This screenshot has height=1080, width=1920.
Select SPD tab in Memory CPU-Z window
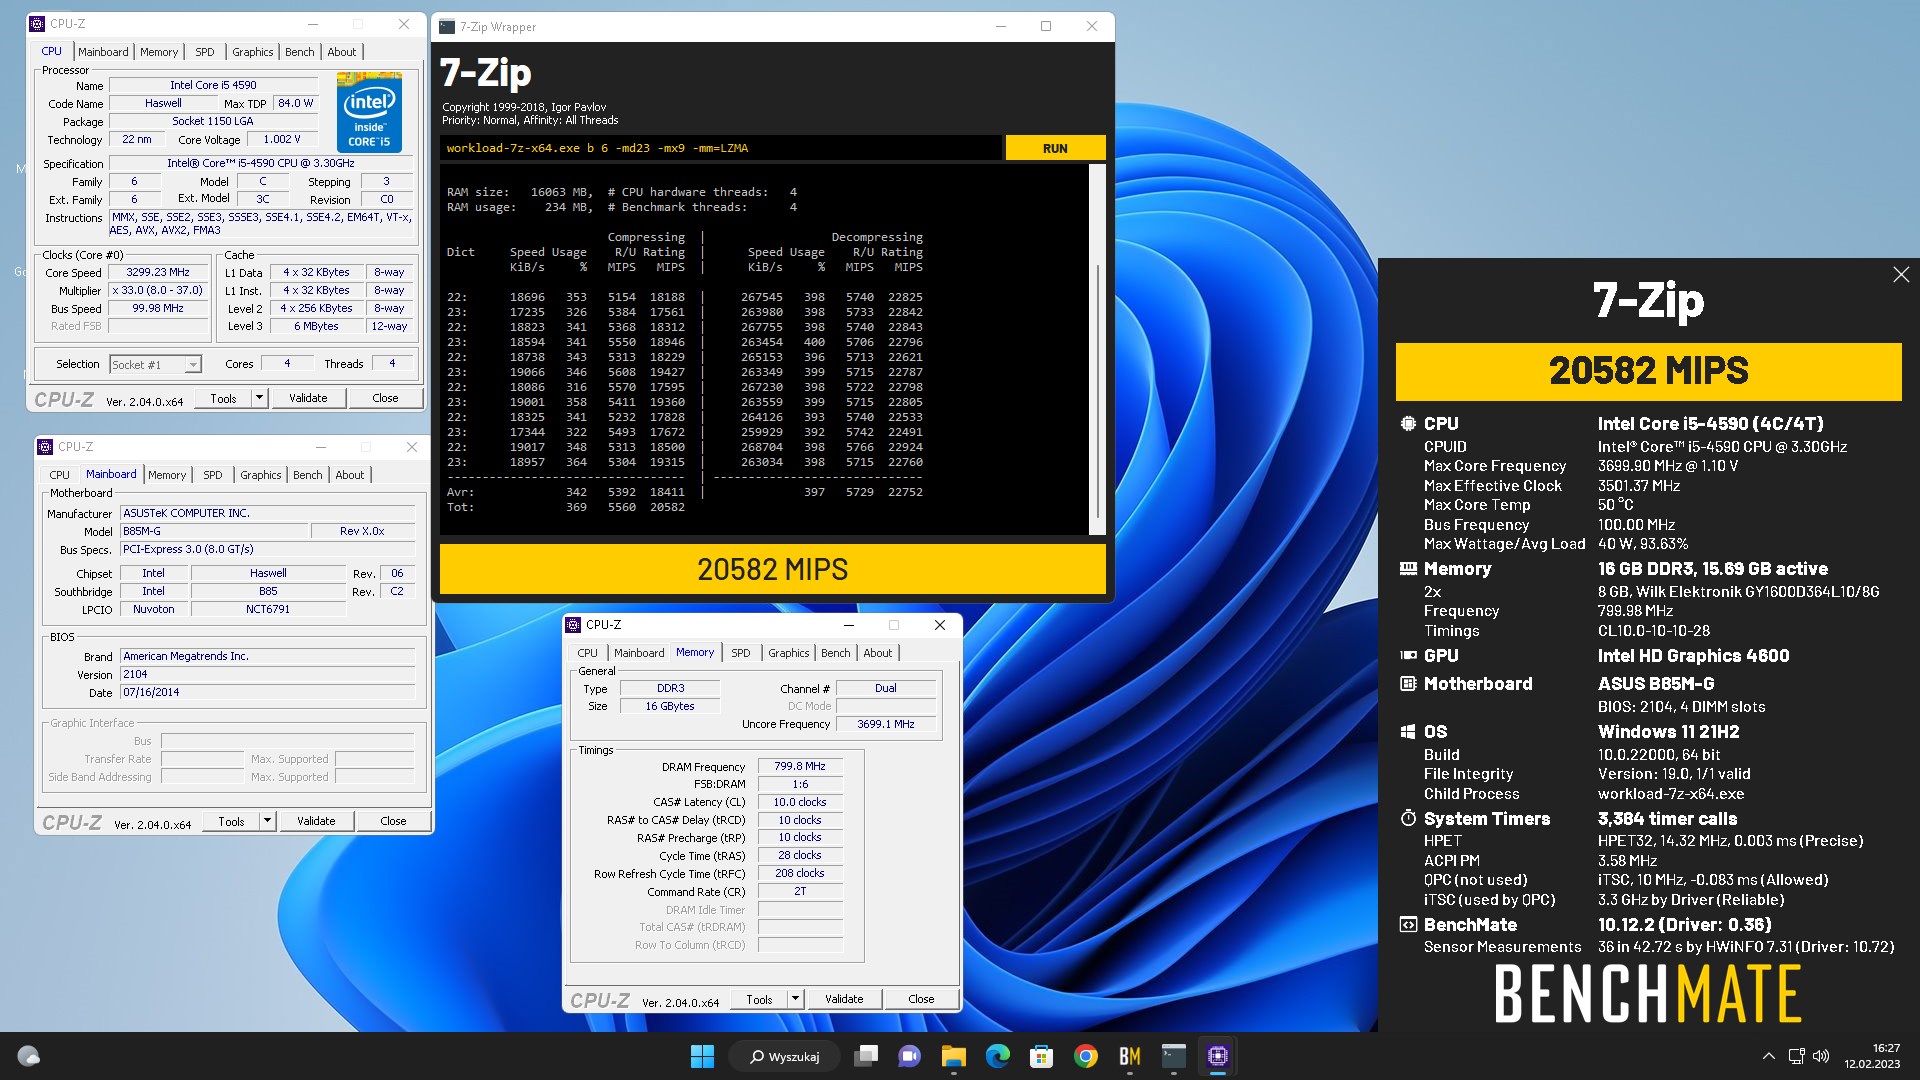point(741,653)
